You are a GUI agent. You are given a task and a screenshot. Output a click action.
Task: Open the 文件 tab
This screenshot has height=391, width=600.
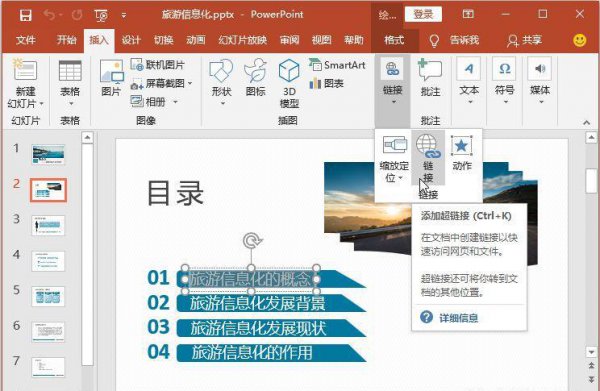26,40
